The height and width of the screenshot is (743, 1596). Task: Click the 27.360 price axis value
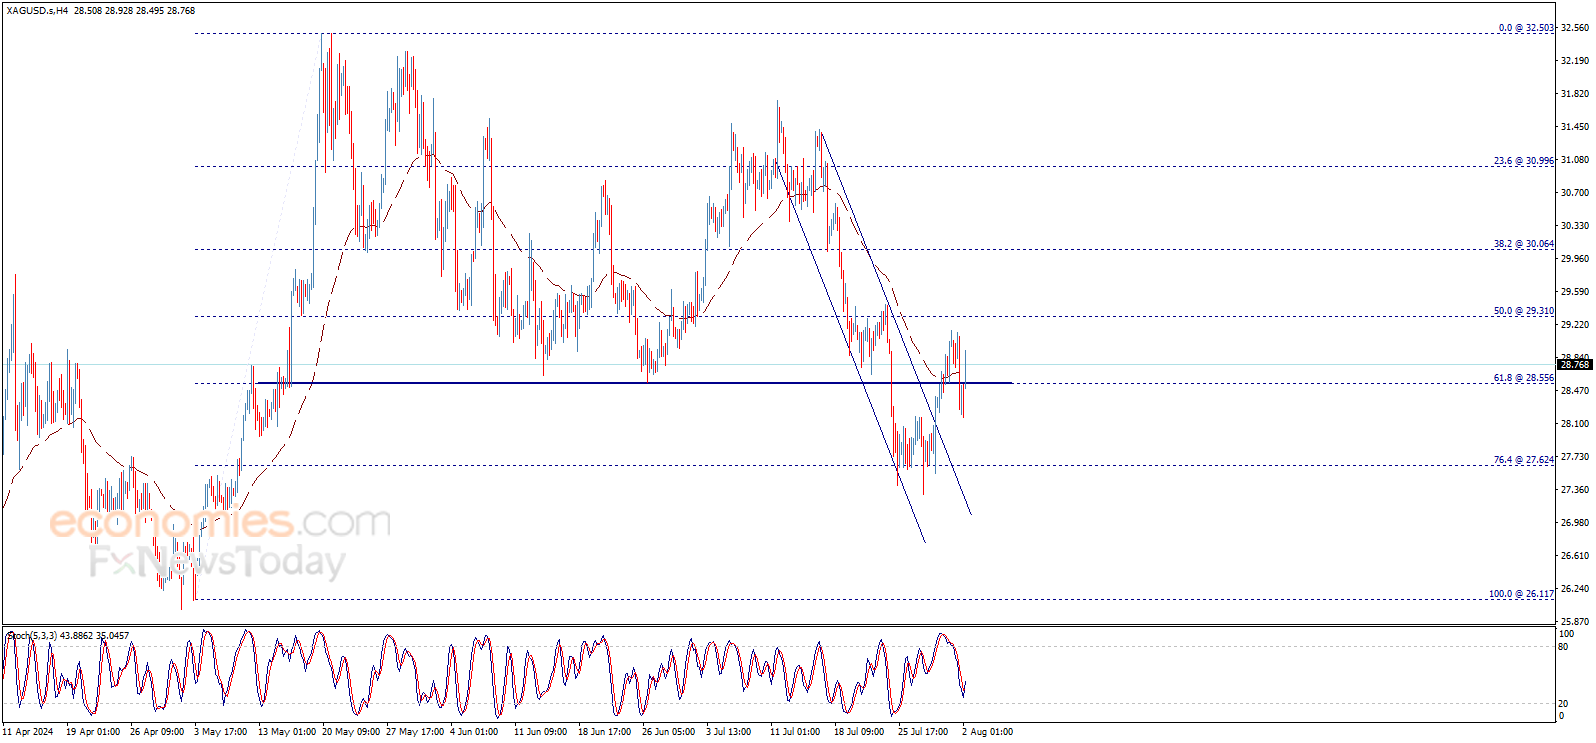pos(1574,490)
